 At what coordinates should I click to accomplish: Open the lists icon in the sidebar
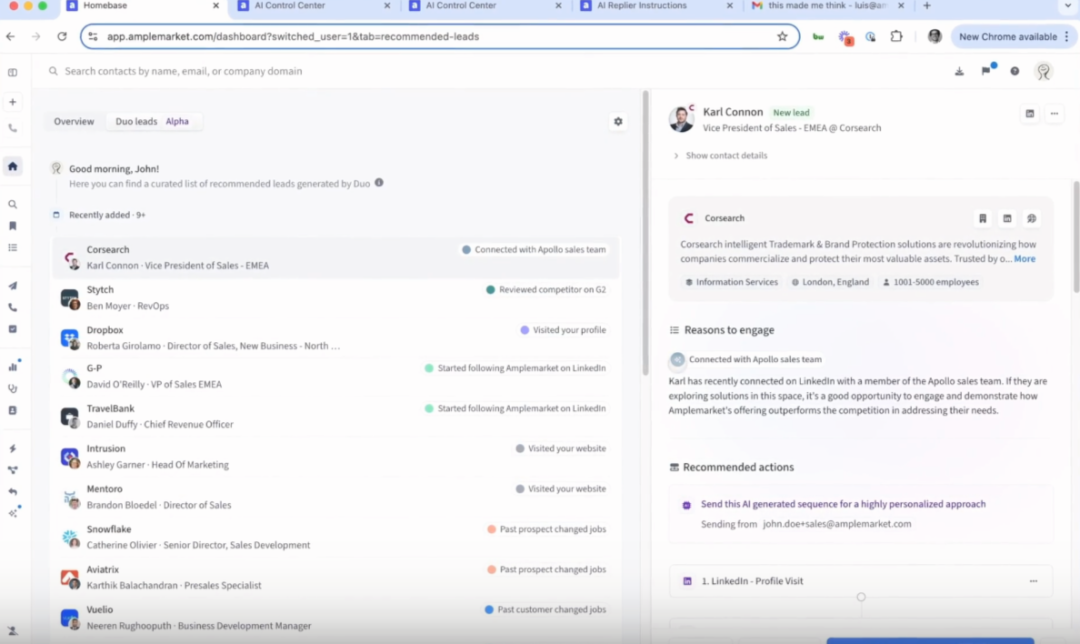12,247
